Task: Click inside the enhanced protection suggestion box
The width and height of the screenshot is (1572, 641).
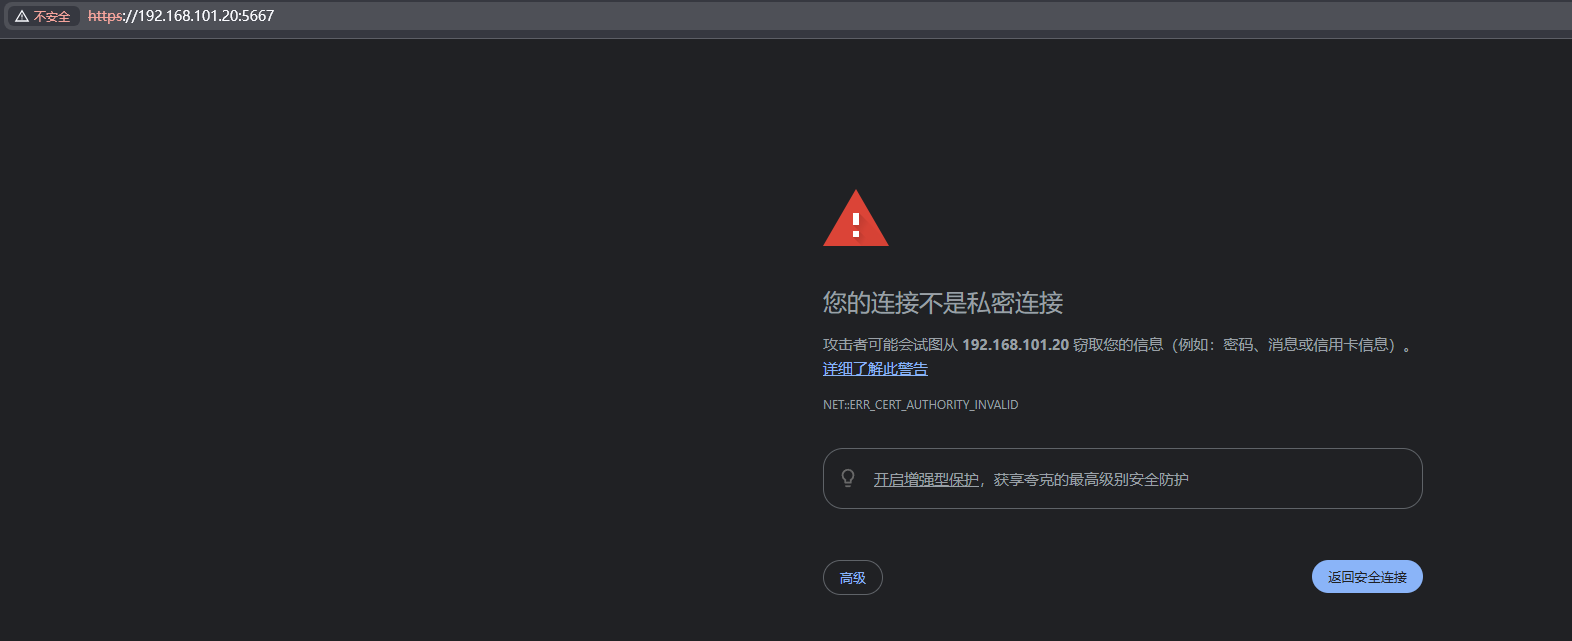Action: [x=1123, y=479]
